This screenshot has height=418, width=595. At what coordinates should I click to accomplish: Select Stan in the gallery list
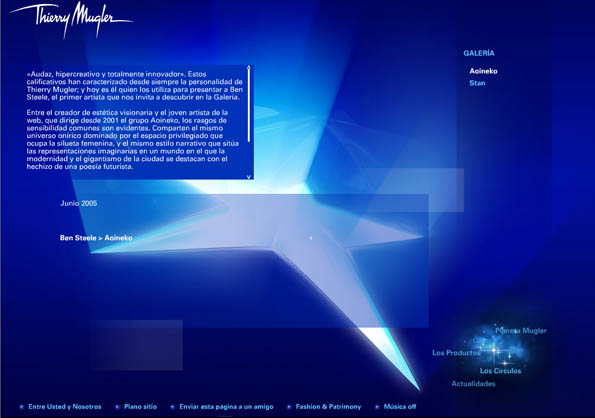pos(477,83)
